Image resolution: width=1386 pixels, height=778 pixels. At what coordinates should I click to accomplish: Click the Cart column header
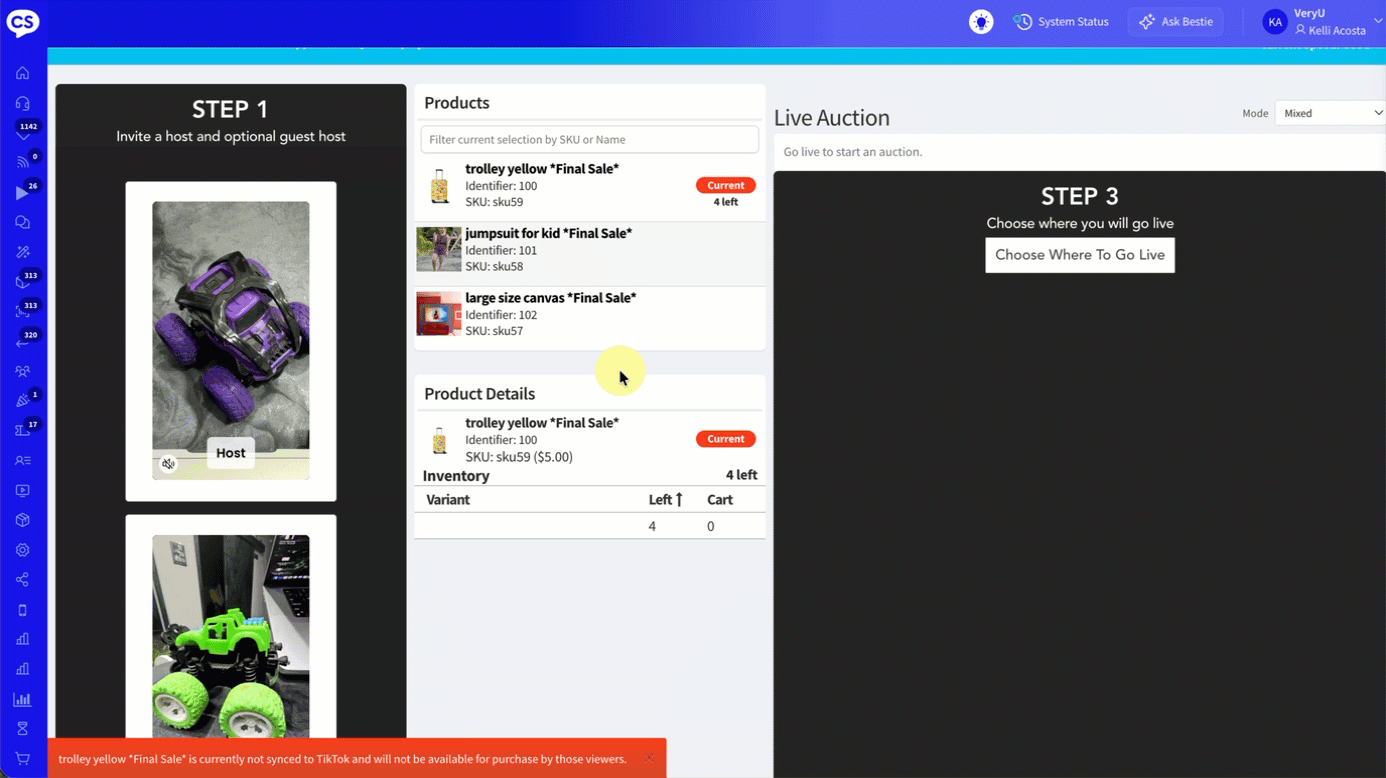[x=720, y=500]
